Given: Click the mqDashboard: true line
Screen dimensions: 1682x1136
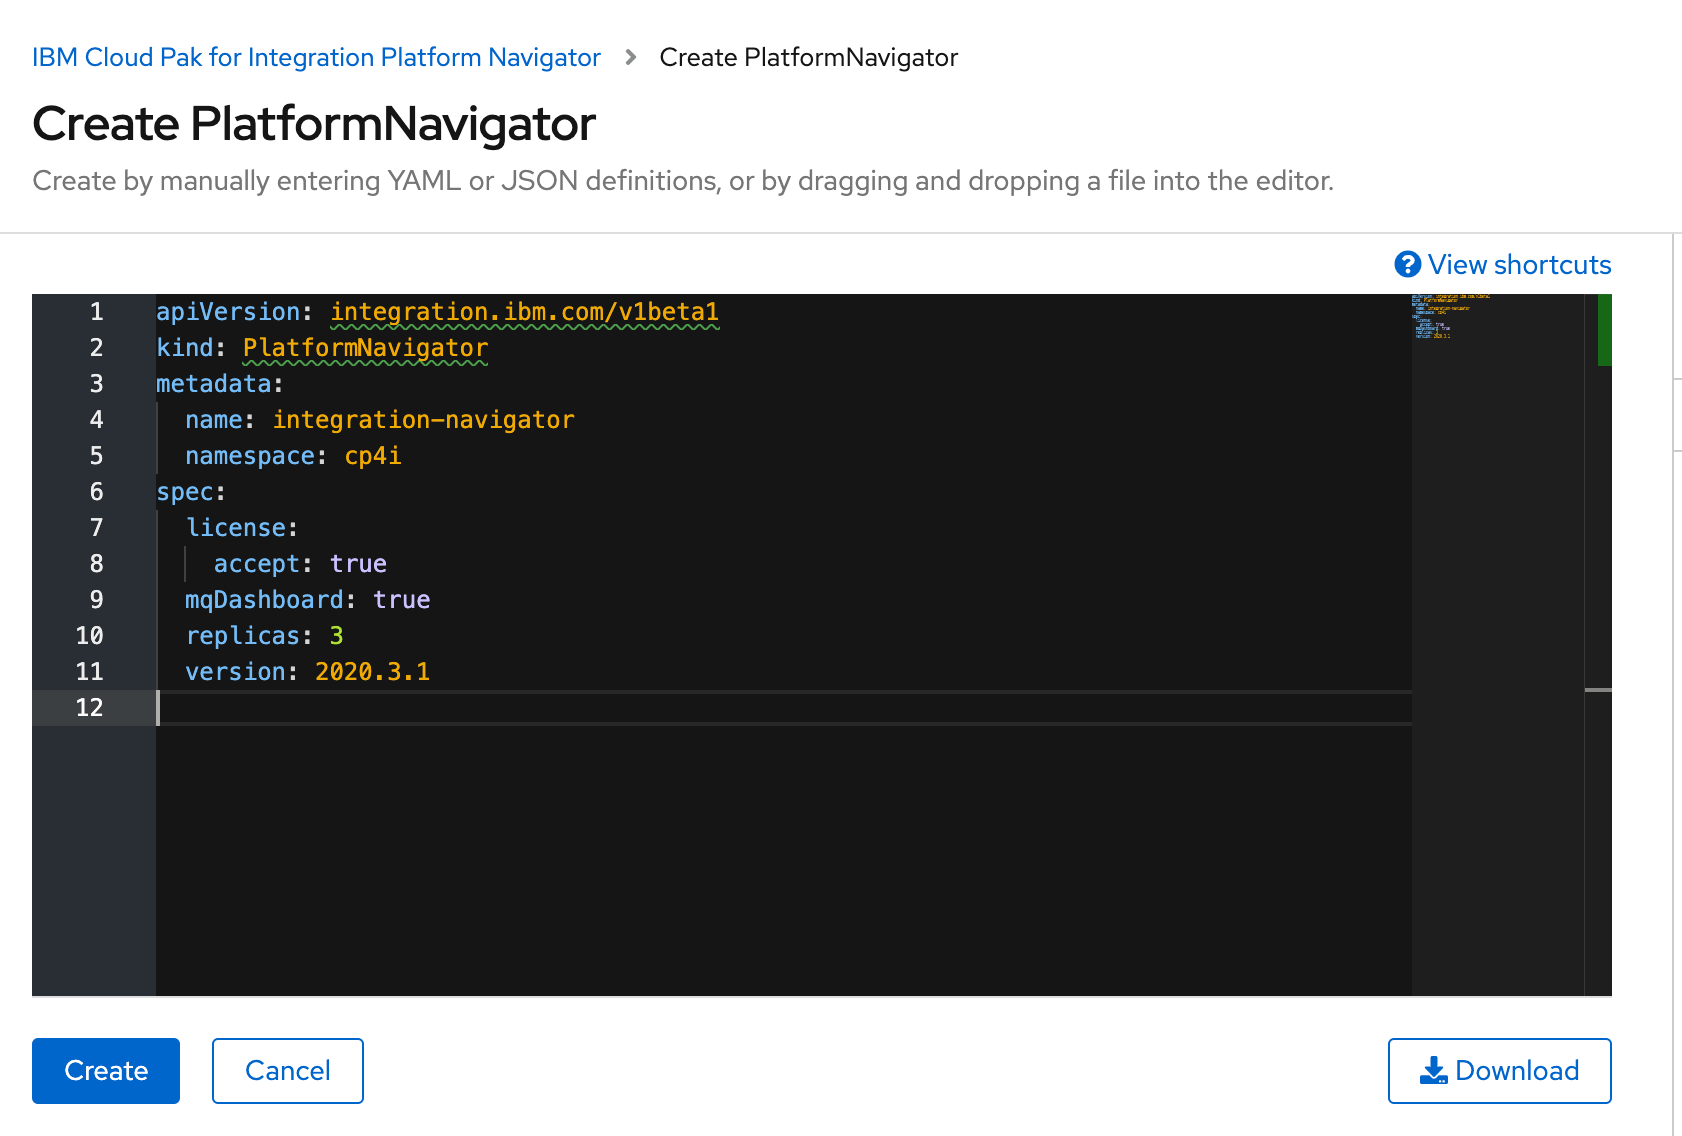Looking at the screenshot, I should coord(306,599).
